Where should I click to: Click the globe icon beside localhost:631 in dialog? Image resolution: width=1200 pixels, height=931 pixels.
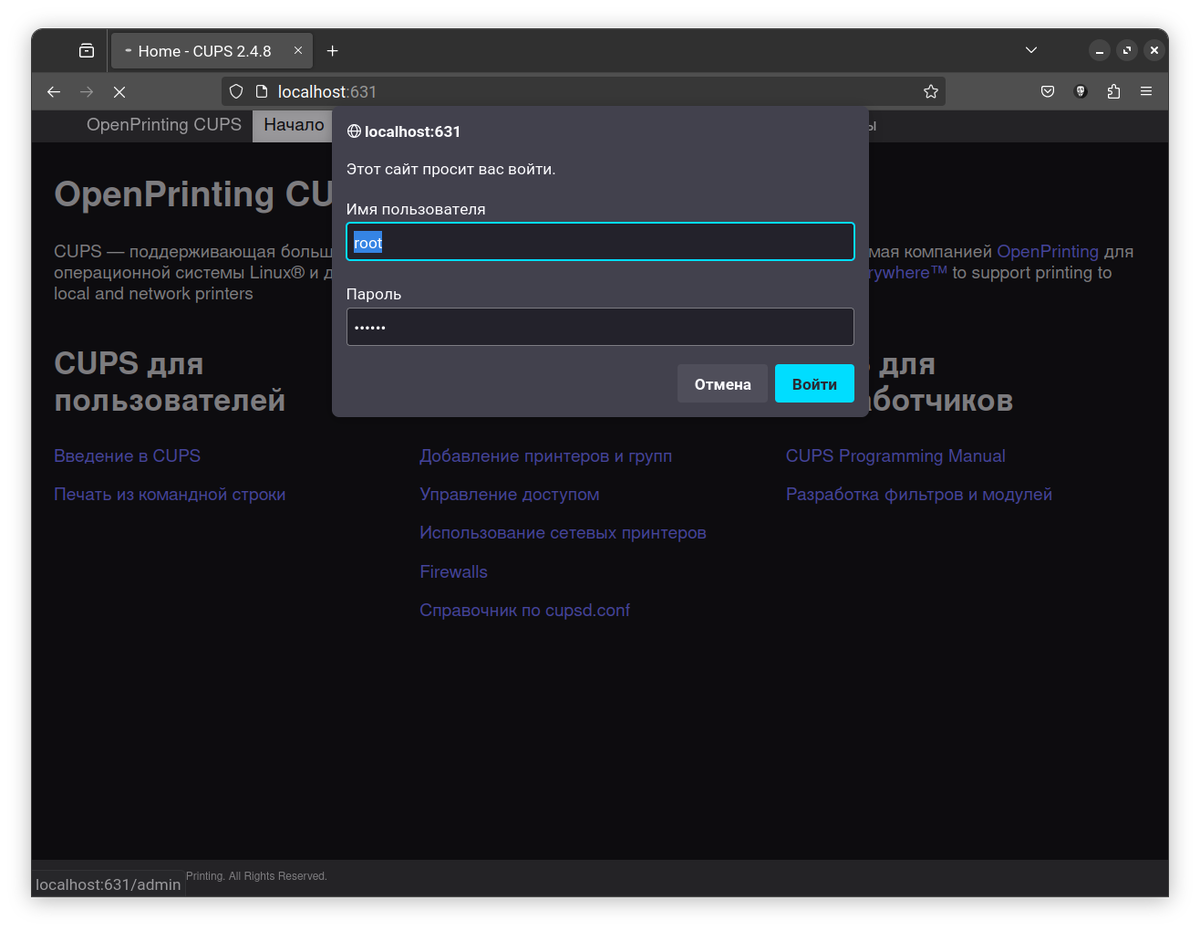(354, 132)
